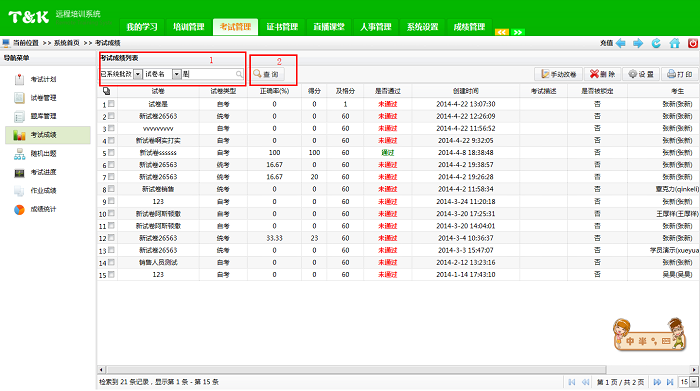This screenshot has width=700, height=391.
Task: Check row 5 新试卷ssssss checkbox
Action: [x=111, y=152]
